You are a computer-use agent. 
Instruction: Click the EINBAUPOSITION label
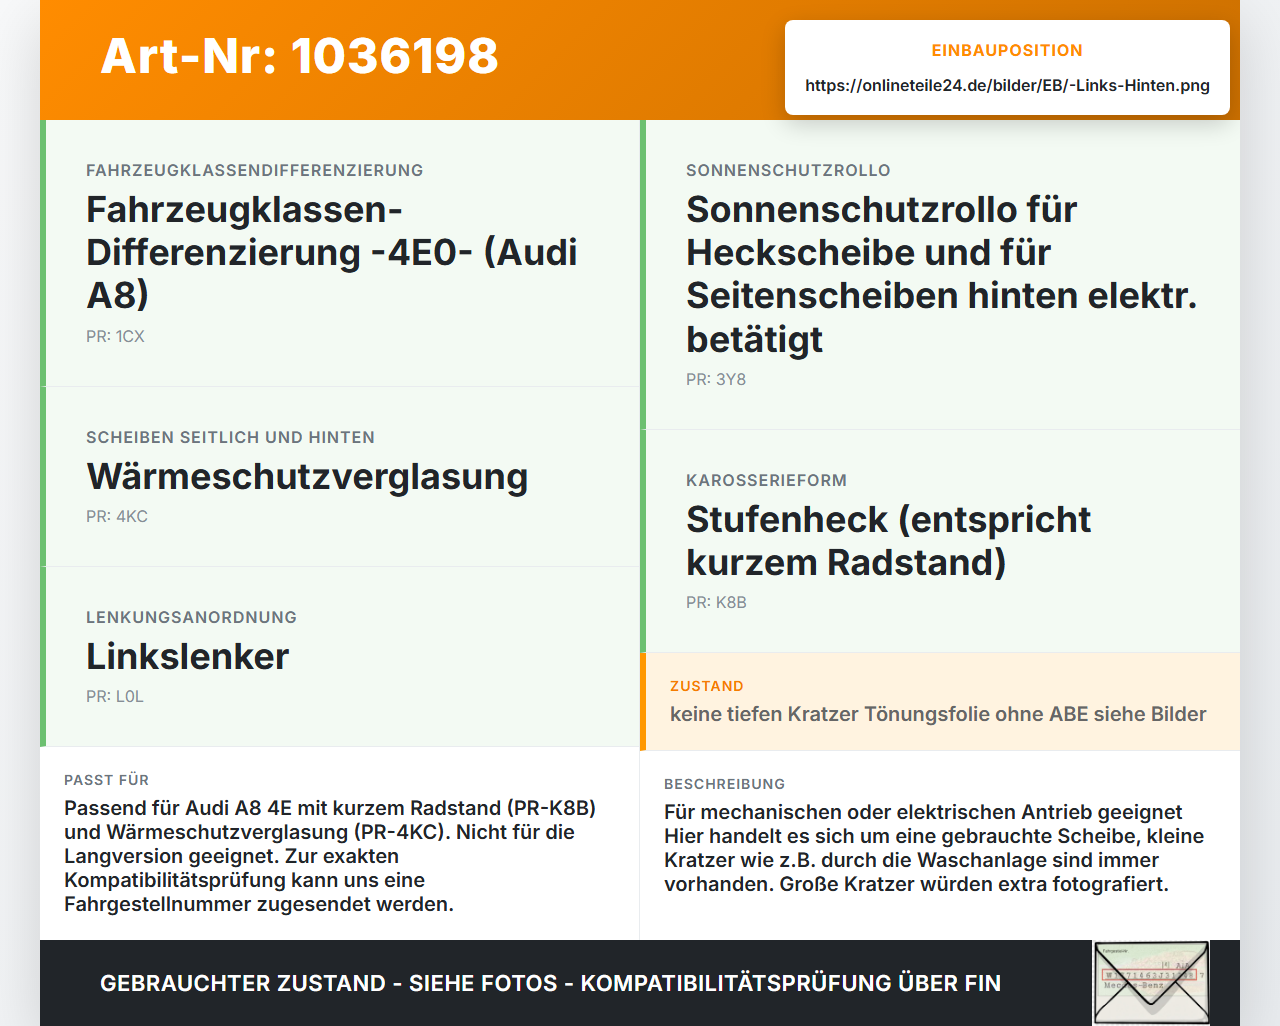point(1007,50)
